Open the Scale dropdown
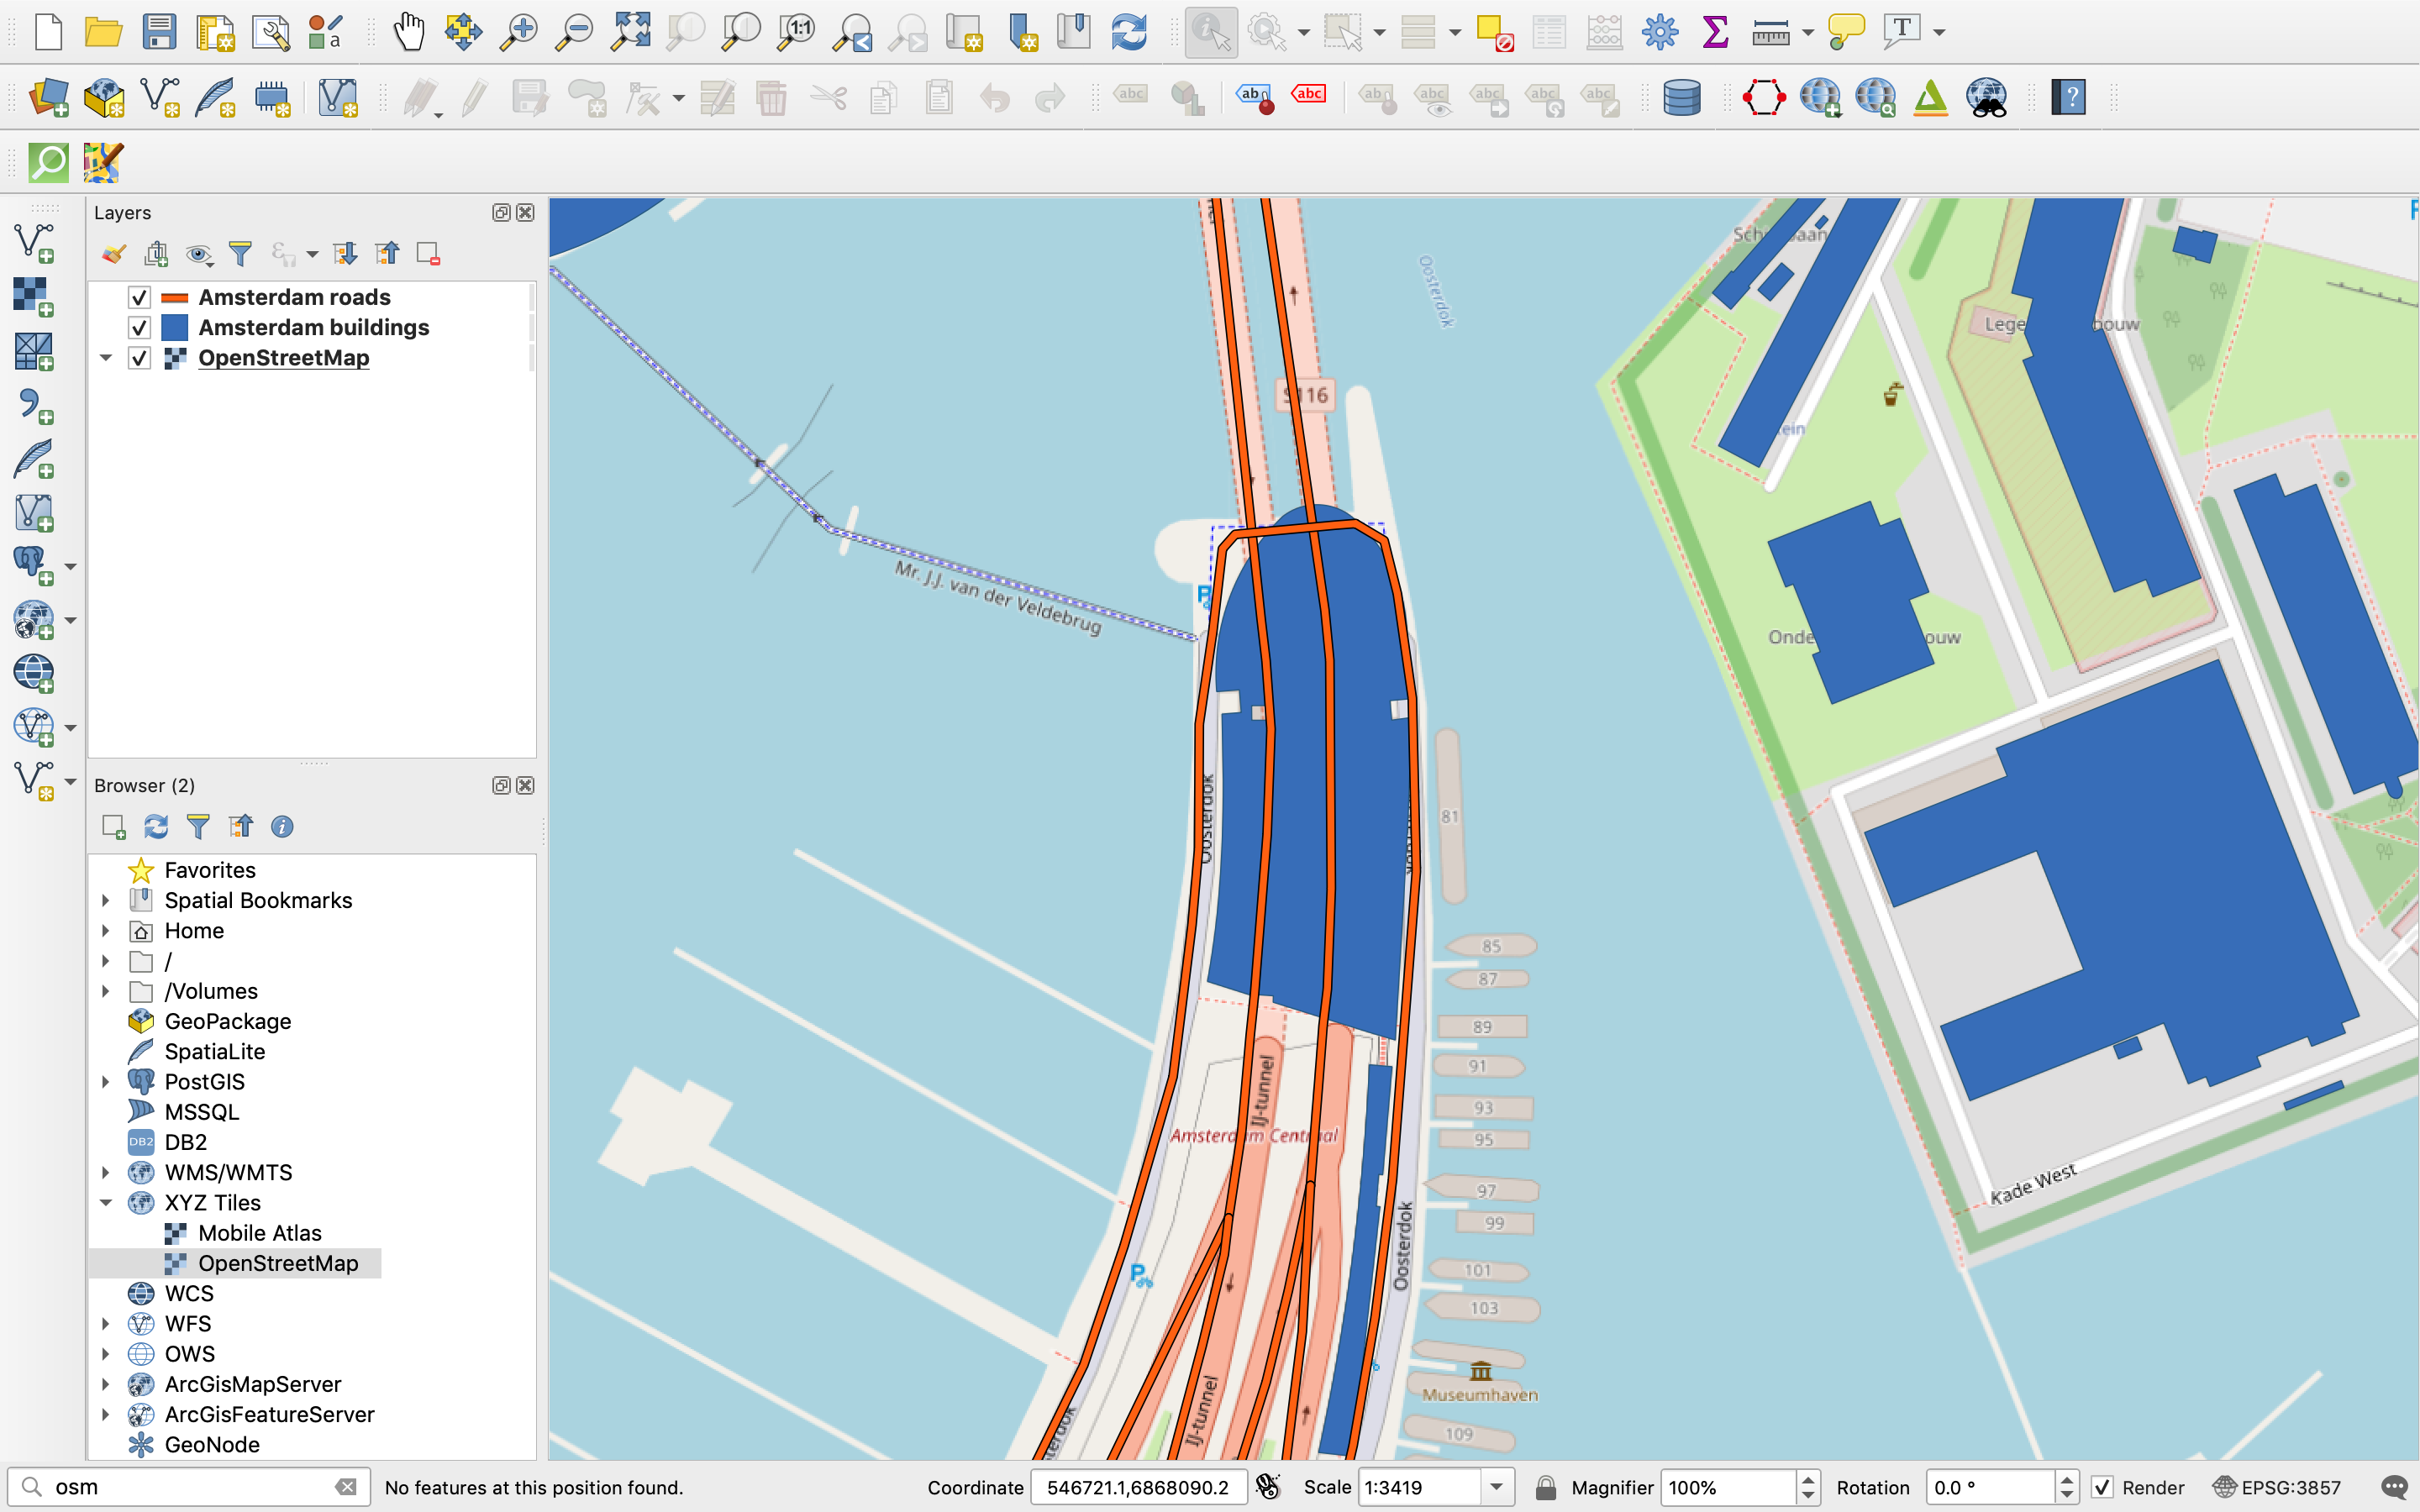 click(x=1497, y=1487)
